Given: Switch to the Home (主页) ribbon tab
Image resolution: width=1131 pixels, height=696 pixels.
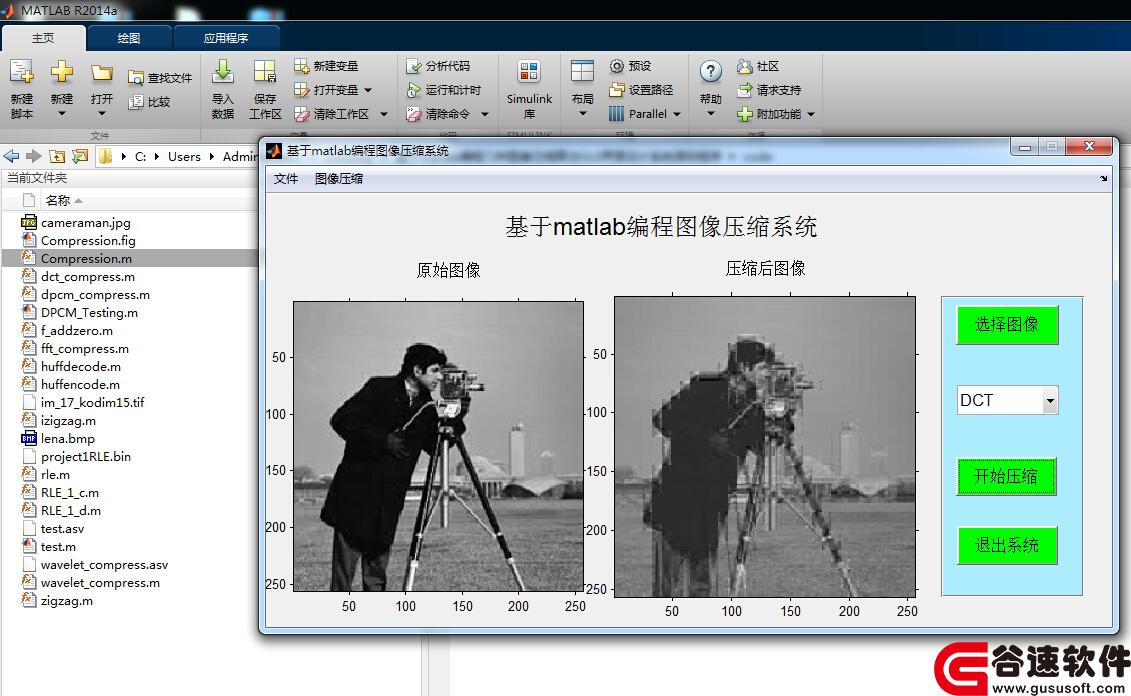Looking at the screenshot, I should pyautogui.click(x=43, y=38).
